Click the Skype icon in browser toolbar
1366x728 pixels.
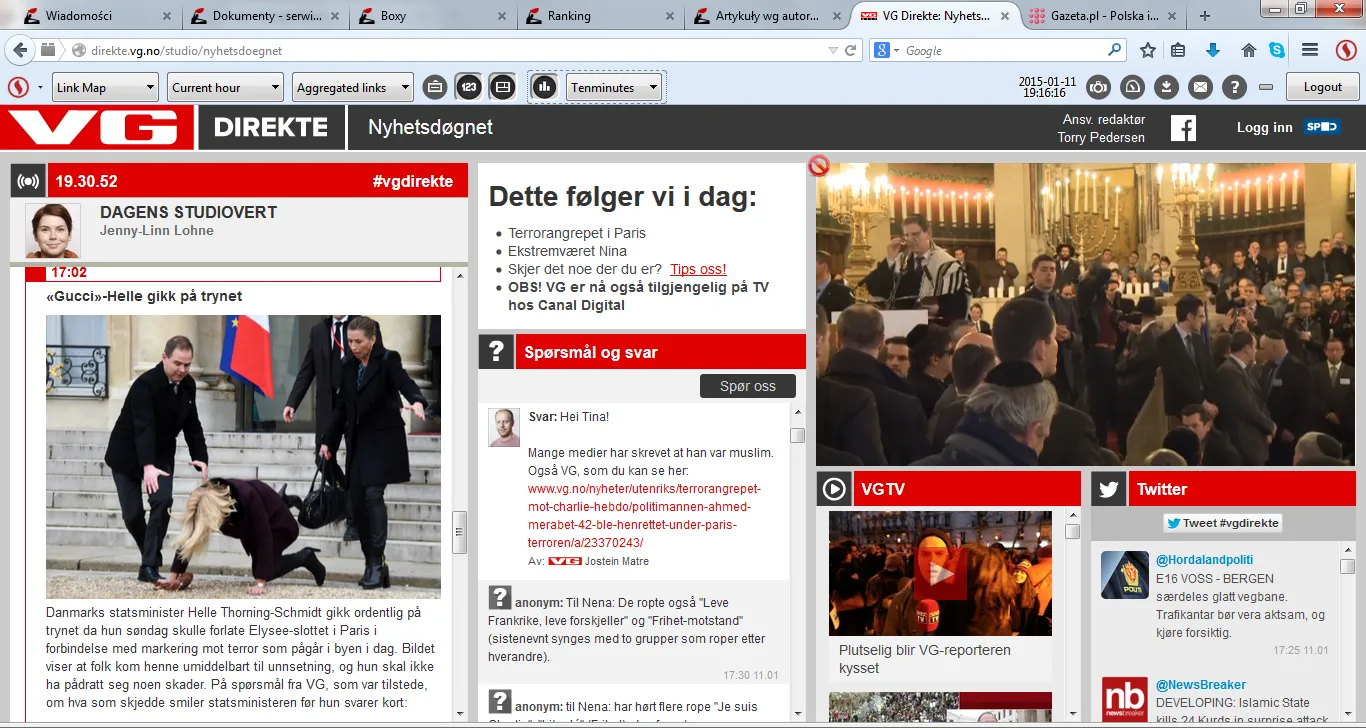pos(1277,50)
